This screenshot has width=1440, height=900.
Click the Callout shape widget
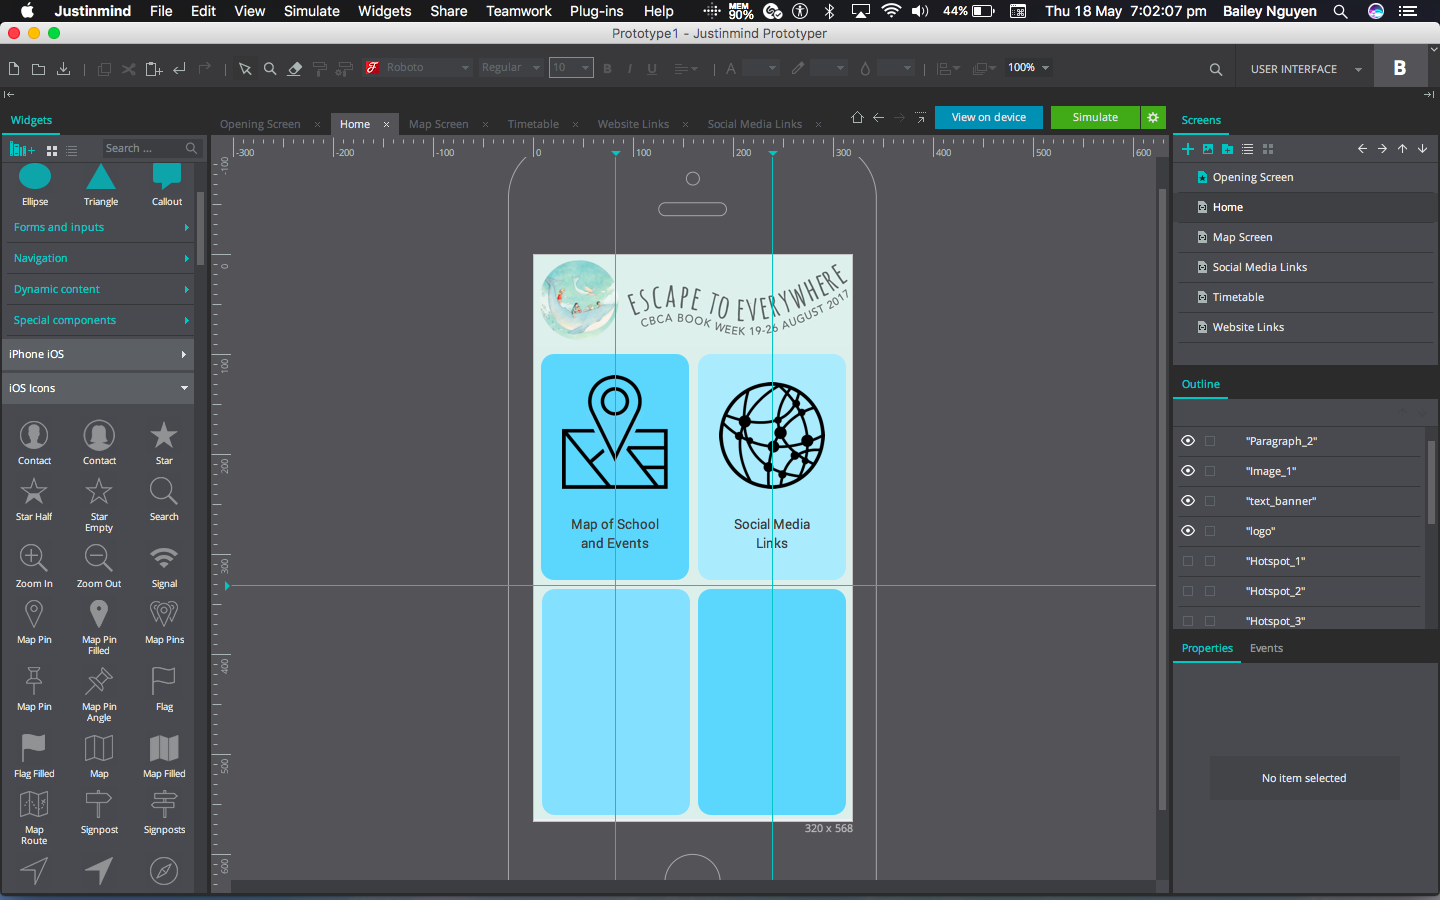pyautogui.click(x=166, y=180)
